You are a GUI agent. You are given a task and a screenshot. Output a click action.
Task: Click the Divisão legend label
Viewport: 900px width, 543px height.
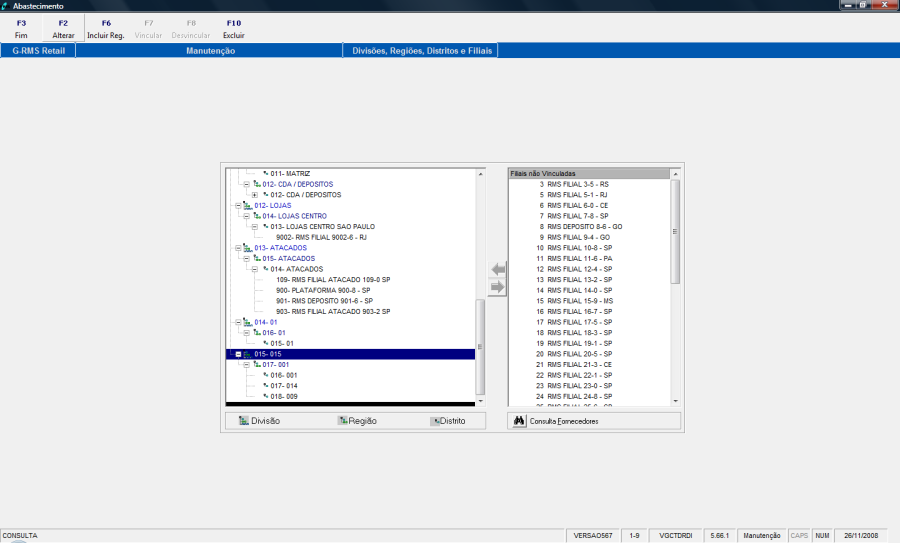click(x=265, y=421)
